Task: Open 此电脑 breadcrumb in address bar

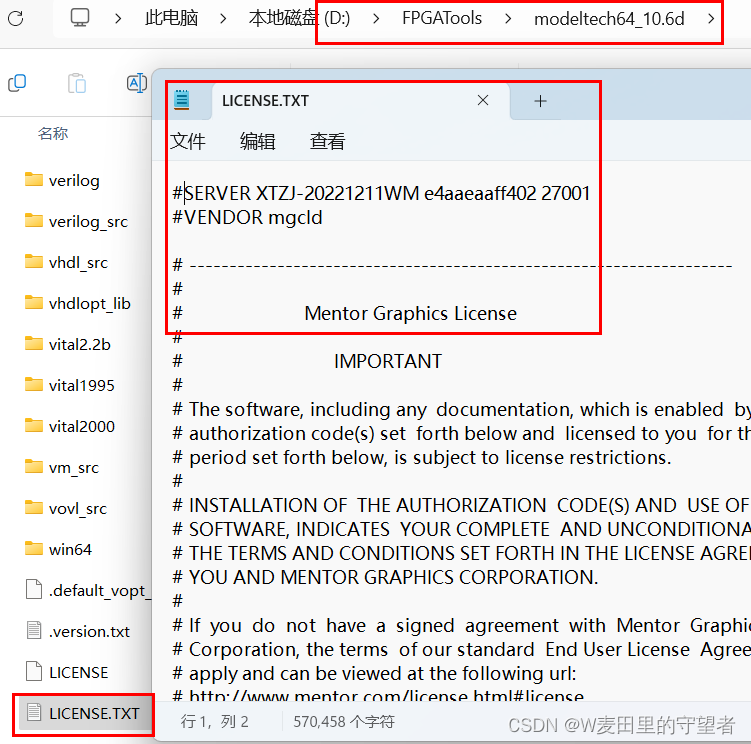Action: pyautogui.click(x=171, y=18)
